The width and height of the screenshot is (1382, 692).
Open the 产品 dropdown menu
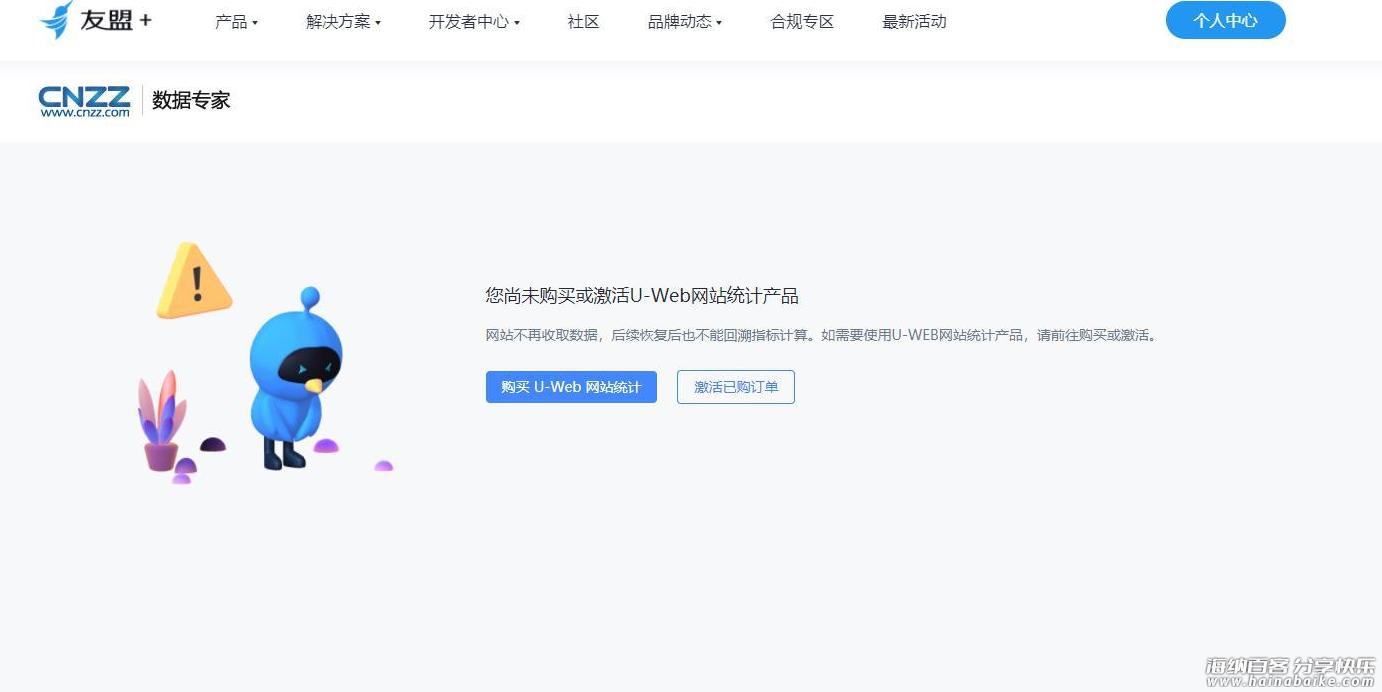tap(236, 22)
